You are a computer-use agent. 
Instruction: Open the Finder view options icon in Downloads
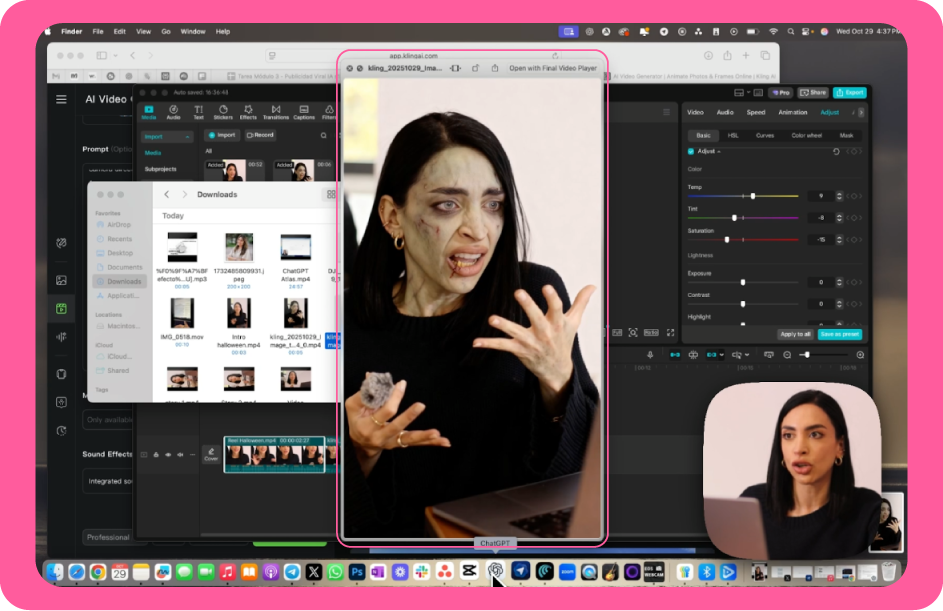coord(331,194)
